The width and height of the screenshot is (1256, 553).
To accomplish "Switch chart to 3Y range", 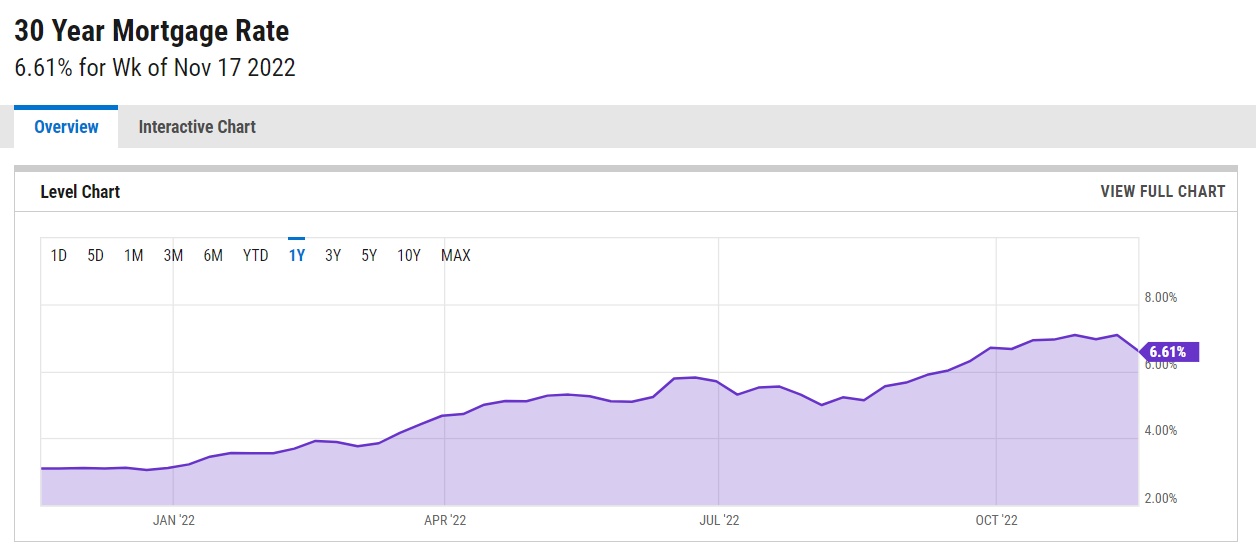I will pos(333,256).
